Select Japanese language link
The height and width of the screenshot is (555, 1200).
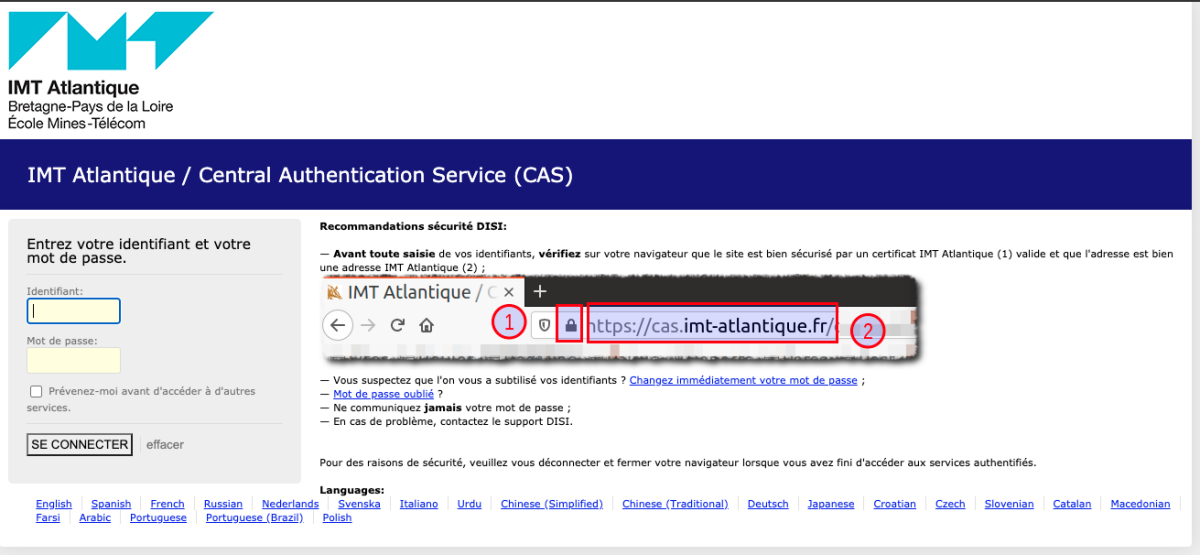tap(831, 504)
